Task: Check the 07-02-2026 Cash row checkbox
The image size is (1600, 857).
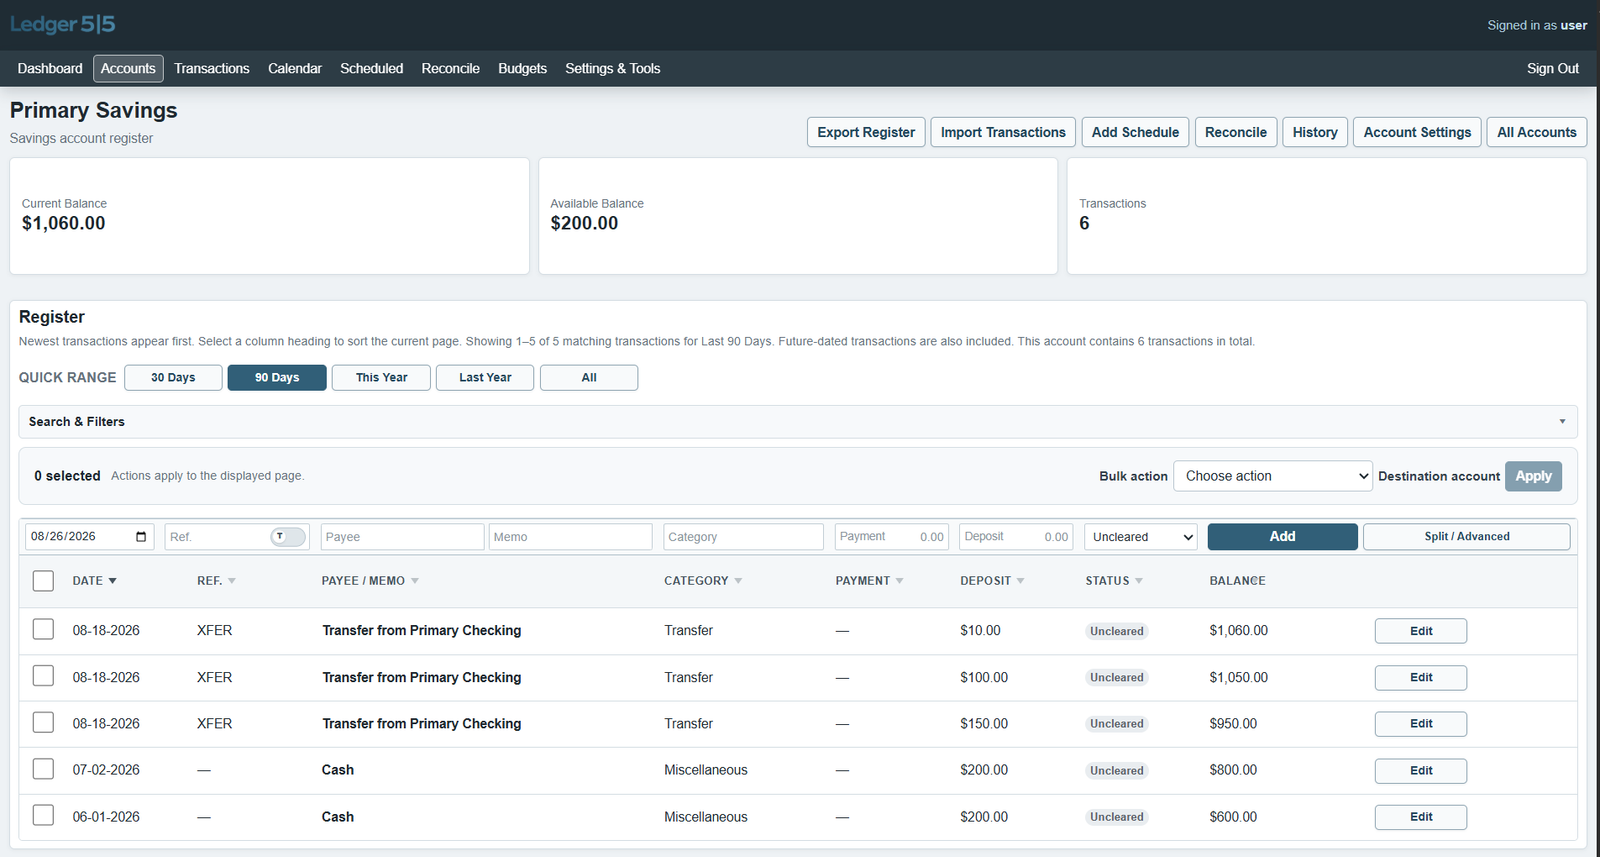Action: [x=43, y=769]
